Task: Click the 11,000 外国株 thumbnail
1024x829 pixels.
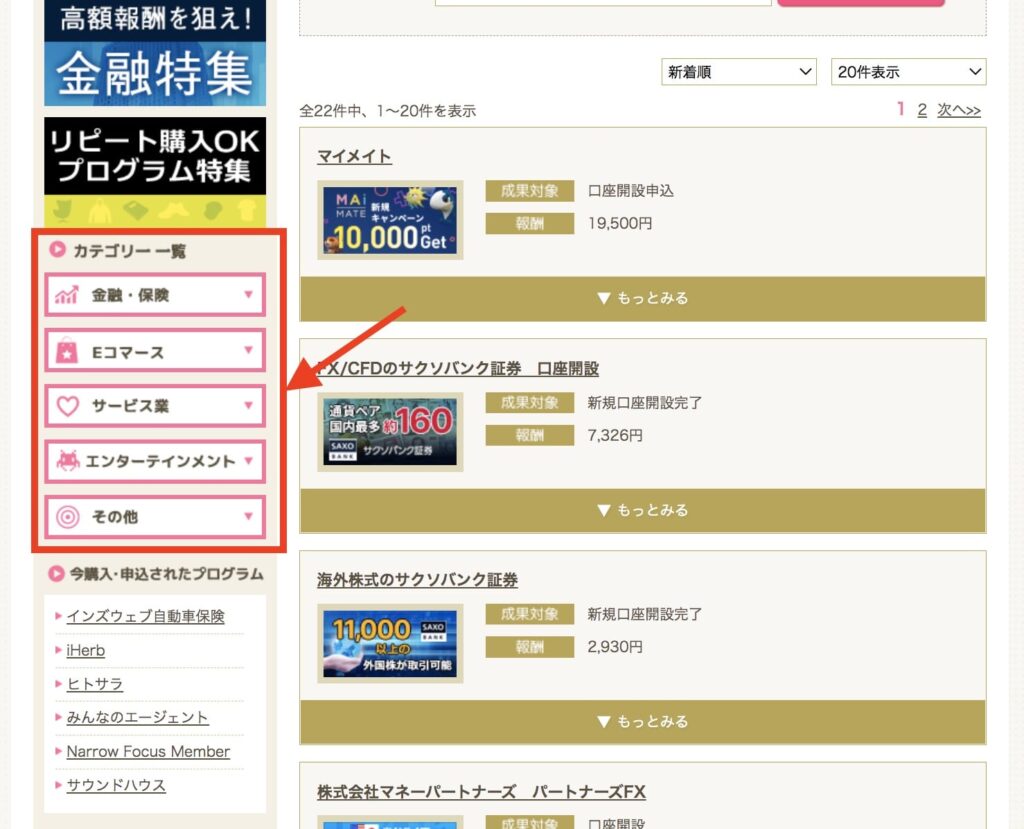Action: 391,643
